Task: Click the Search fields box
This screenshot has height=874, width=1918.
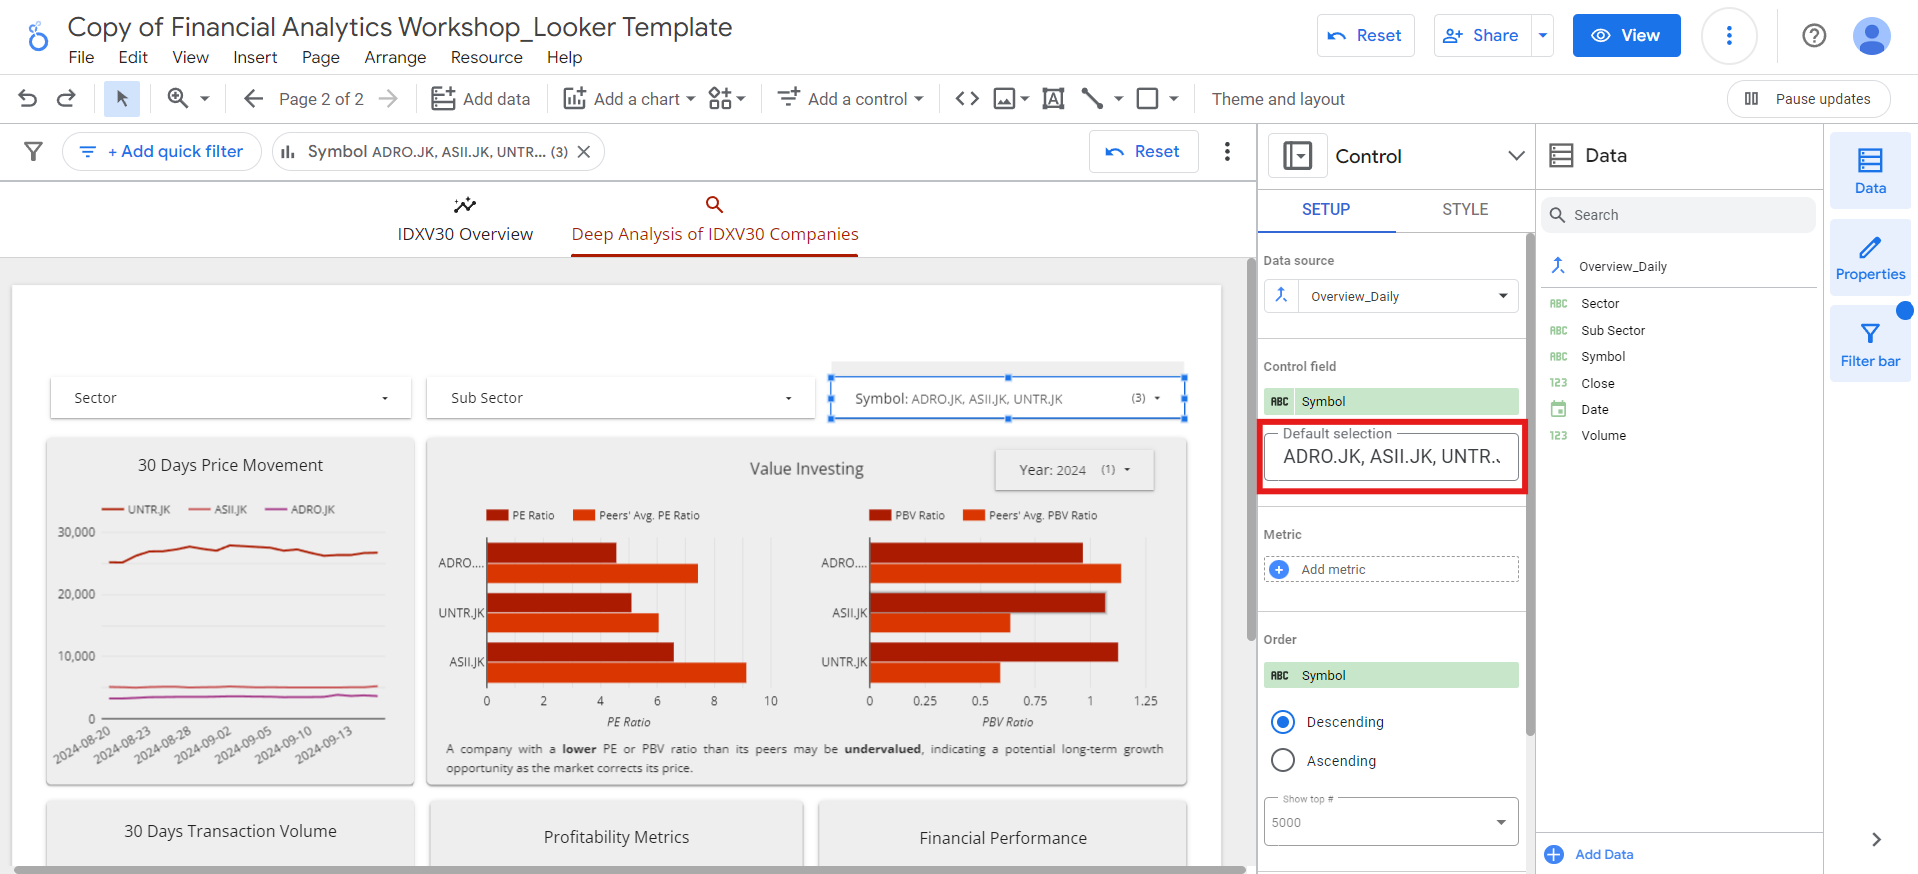Action: [x=1679, y=215]
